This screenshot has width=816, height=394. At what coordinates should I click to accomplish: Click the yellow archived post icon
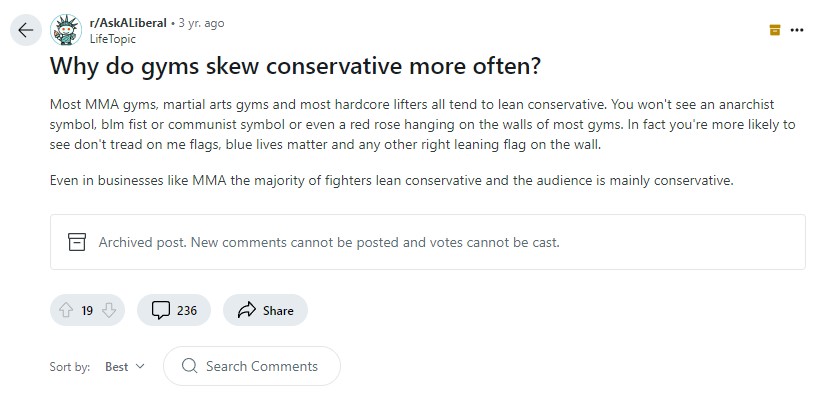pos(775,30)
